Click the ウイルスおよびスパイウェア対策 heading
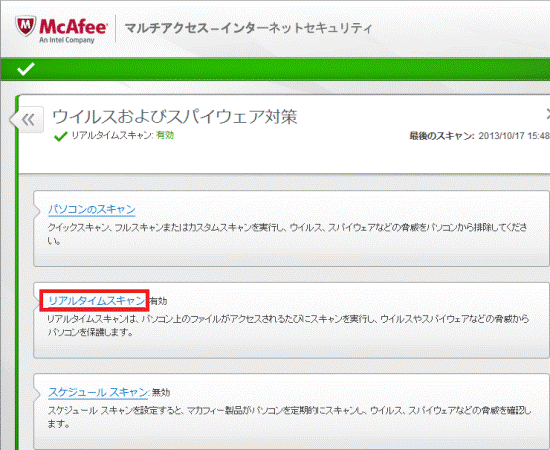This screenshot has height=450, width=550. [x=175, y=117]
